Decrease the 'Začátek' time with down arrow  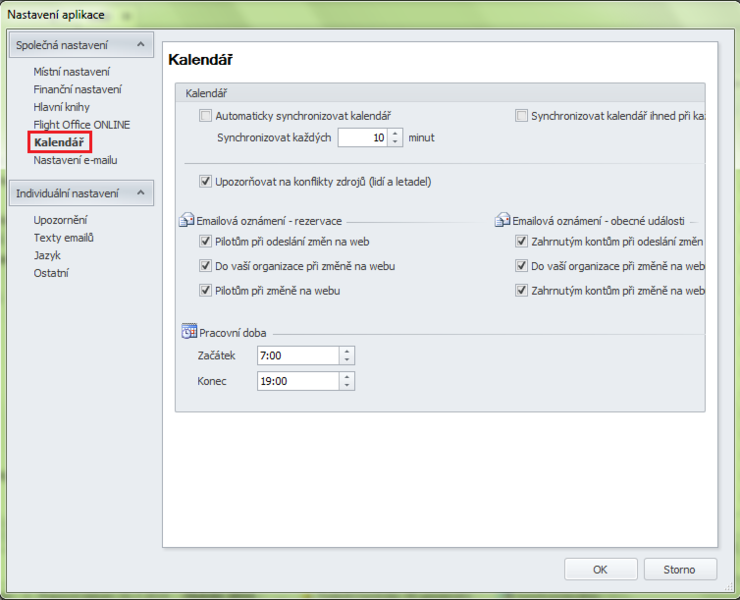(347, 360)
